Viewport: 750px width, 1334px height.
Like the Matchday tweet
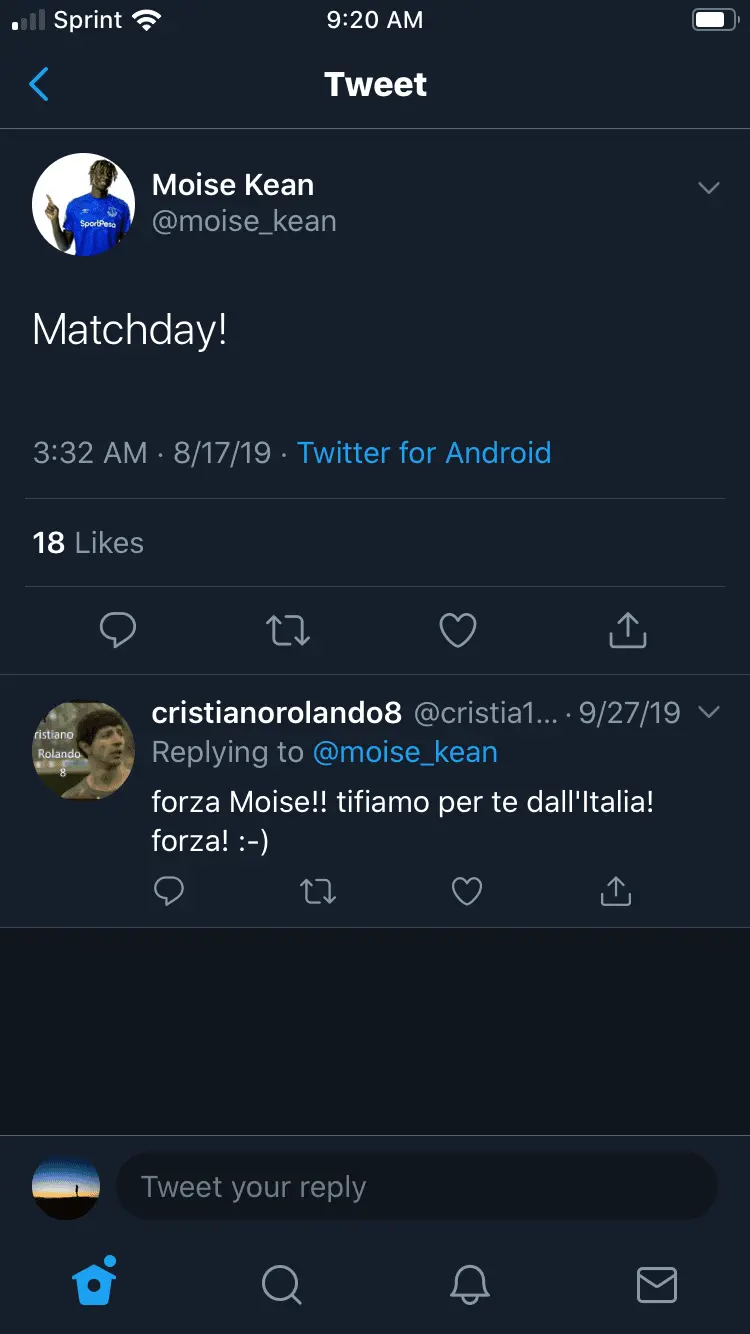tap(458, 630)
